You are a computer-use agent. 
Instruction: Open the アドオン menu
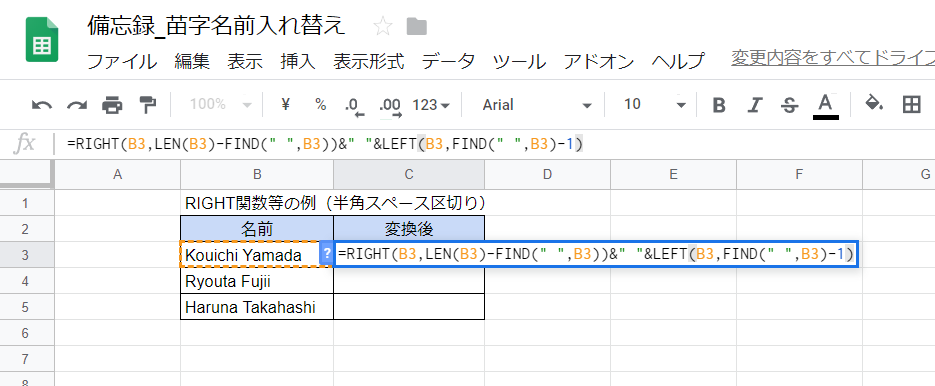coord(599,61)
